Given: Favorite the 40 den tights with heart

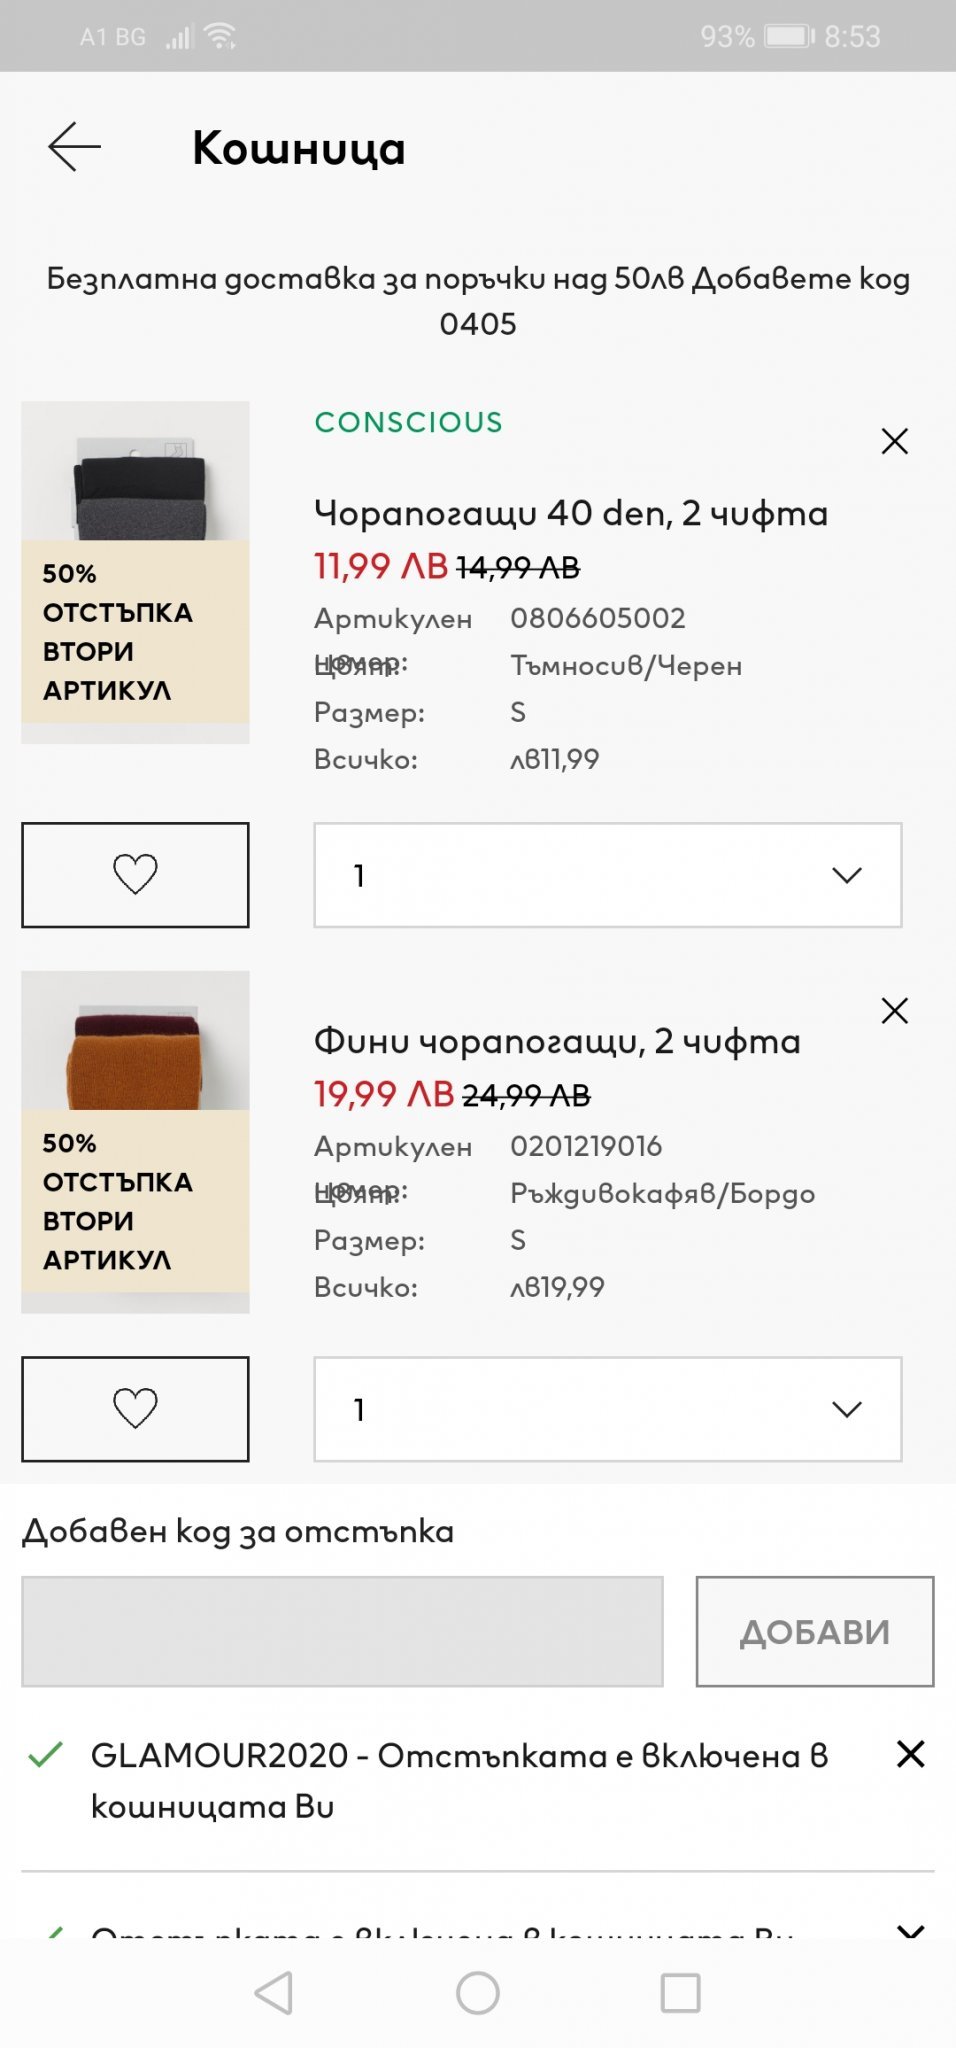Looking at the screenshot, I should tap(135, 875).
